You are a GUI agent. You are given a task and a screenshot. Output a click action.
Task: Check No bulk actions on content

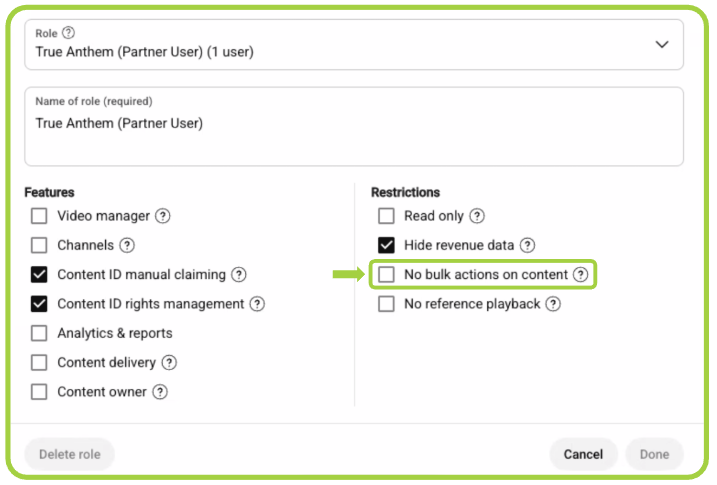pos(386,275)
